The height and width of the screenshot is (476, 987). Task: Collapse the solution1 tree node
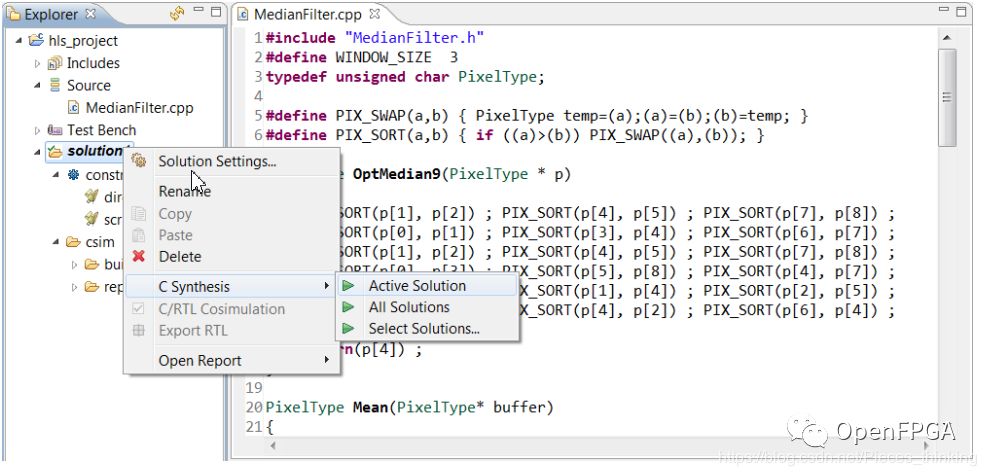click(37, 152)
